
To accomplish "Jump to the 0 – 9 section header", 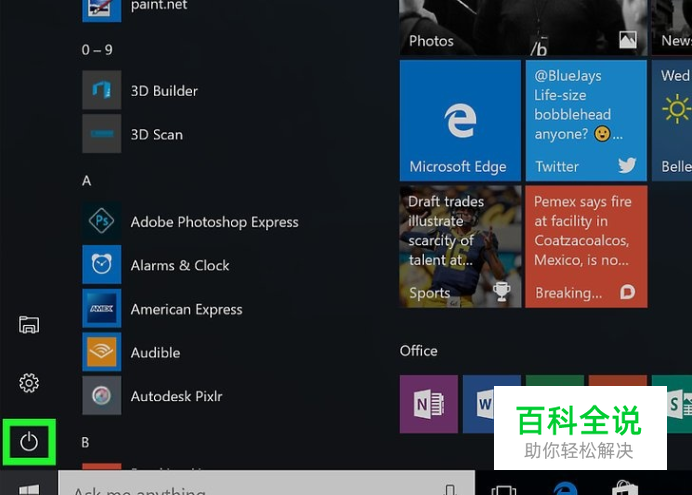I will (97, 49).
